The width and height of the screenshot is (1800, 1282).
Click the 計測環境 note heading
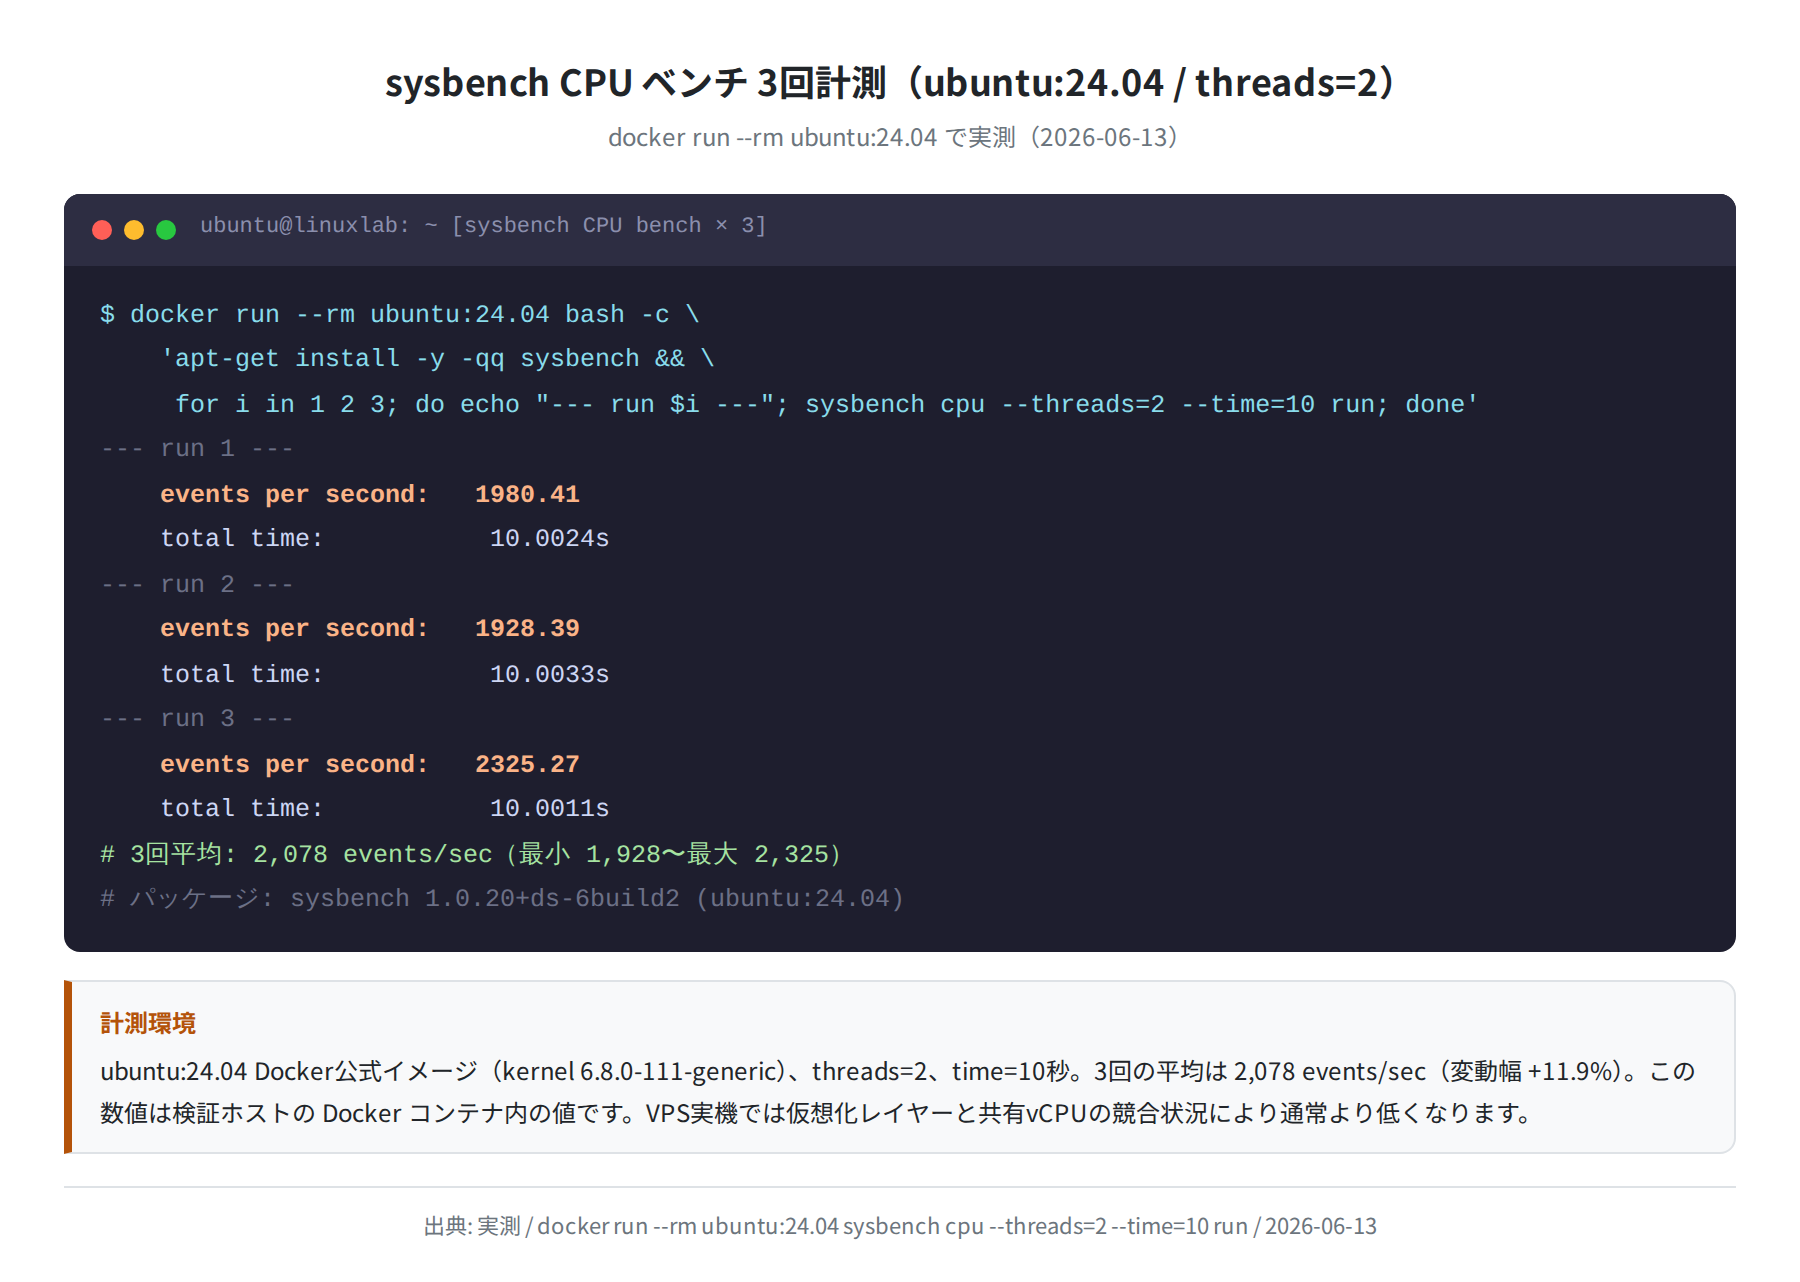point(148,1023)
